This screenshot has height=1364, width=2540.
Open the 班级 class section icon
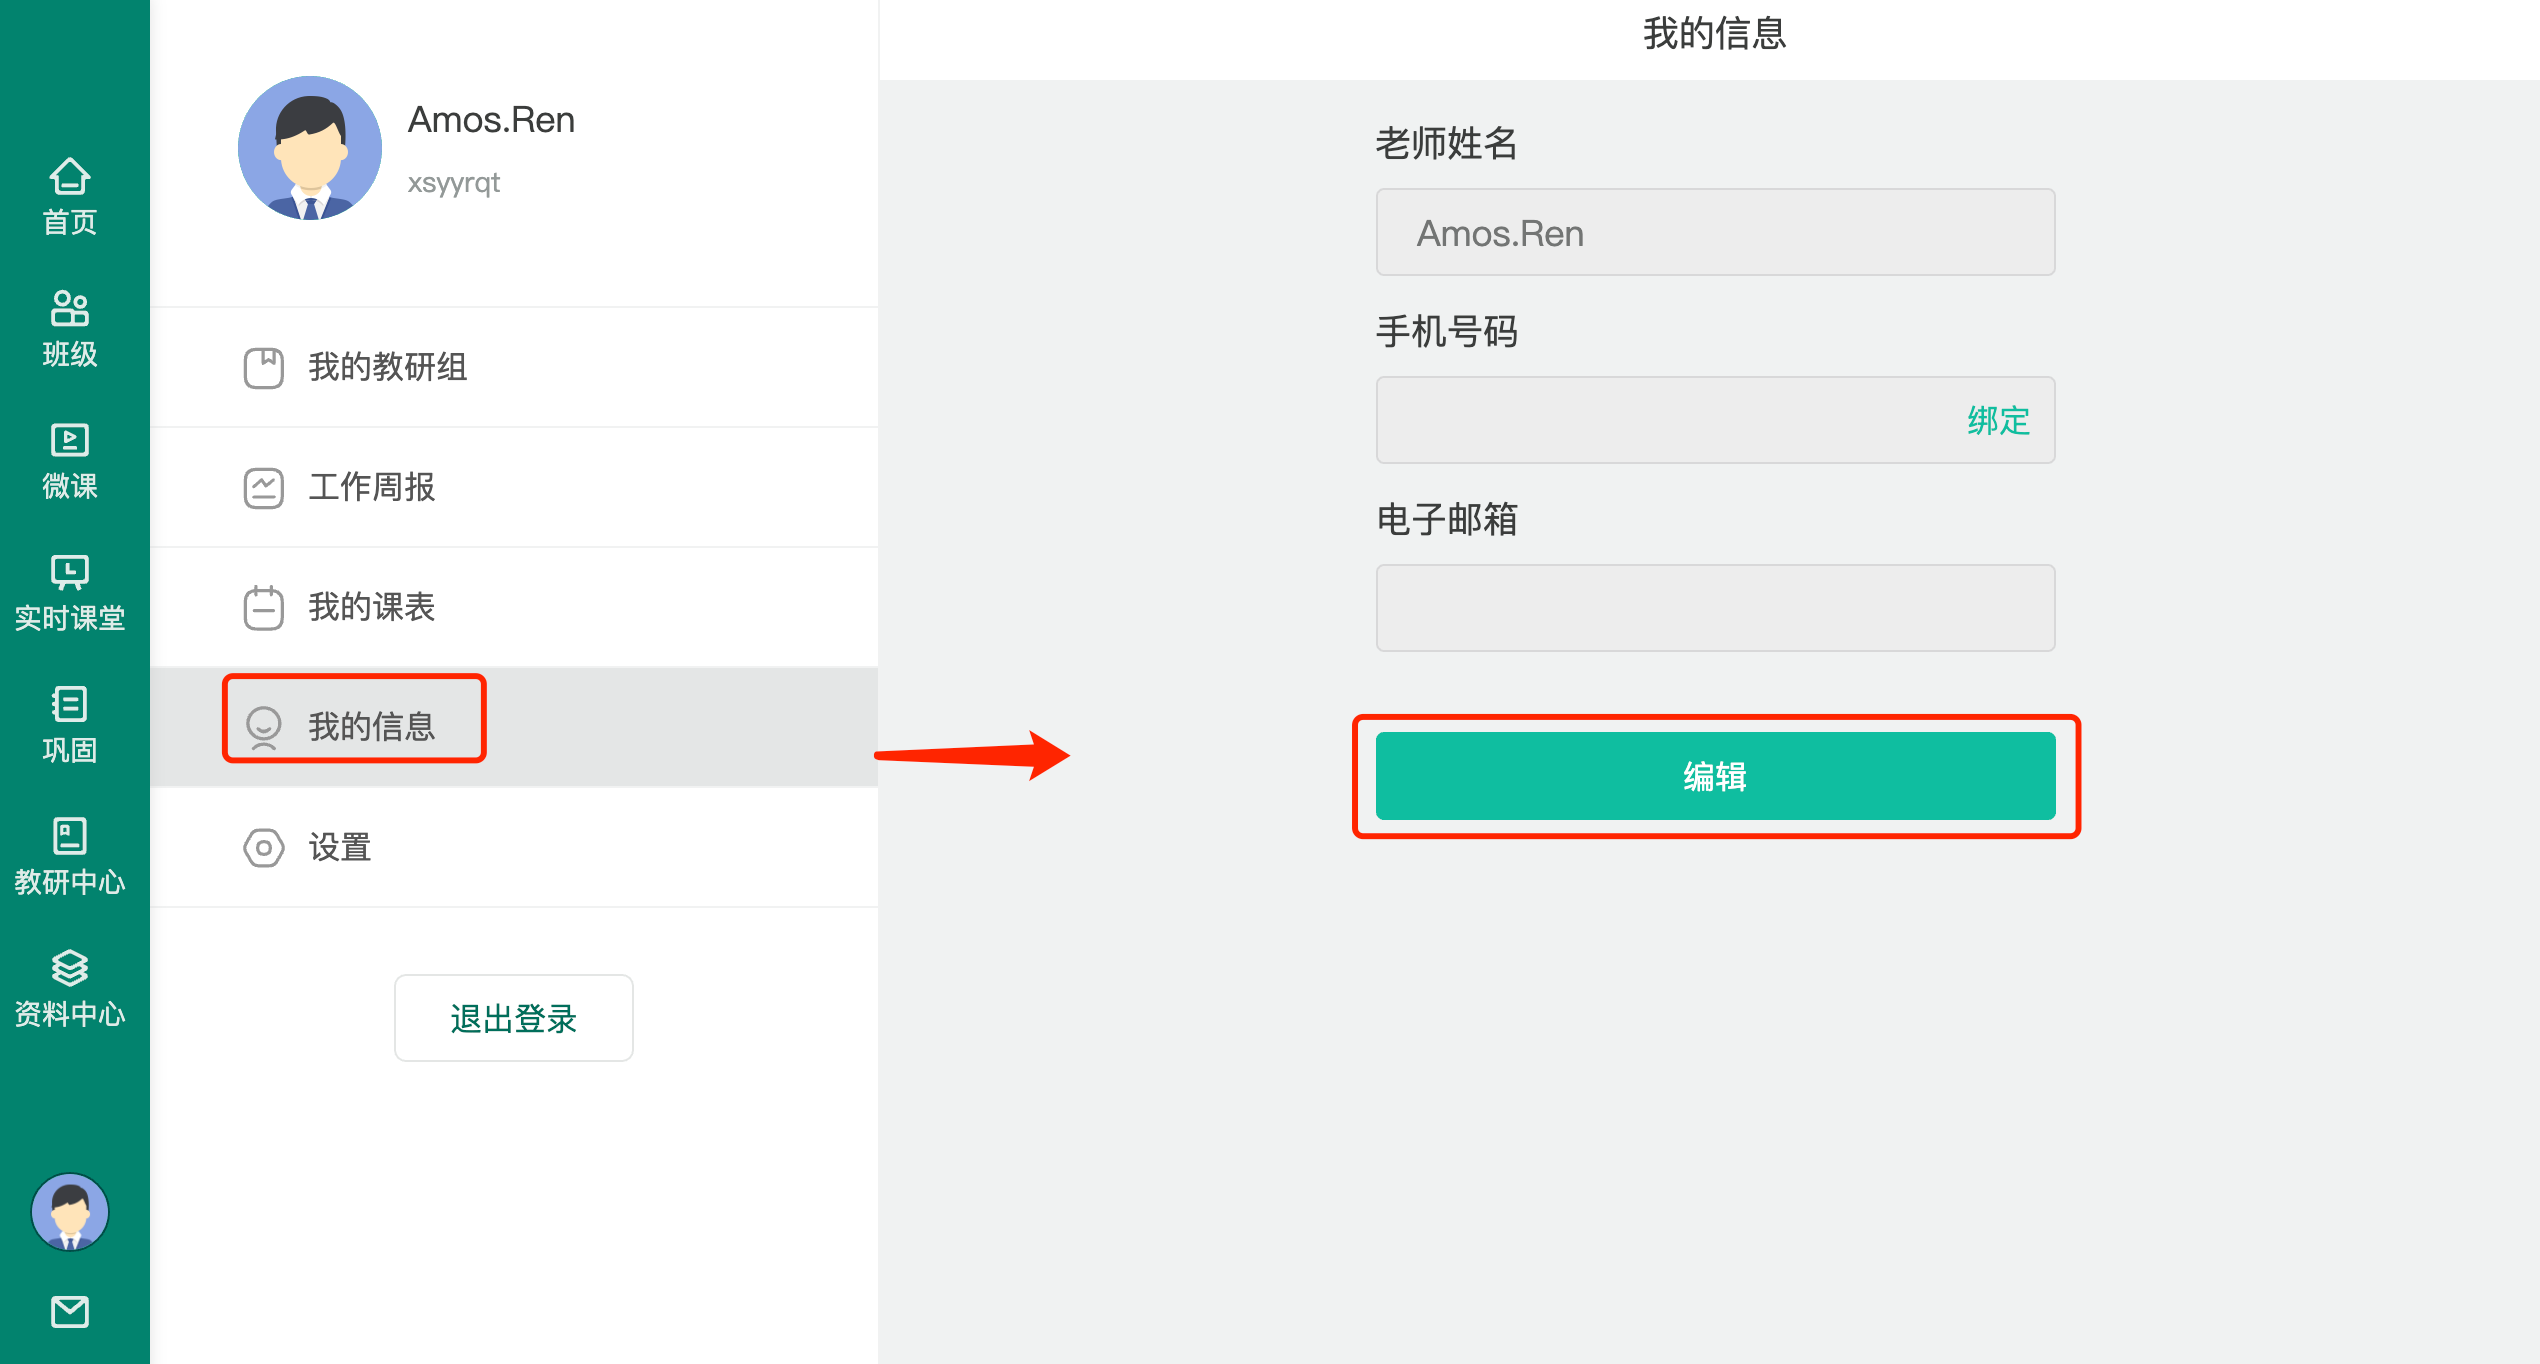pyautogui.click(x=69, y=308)
